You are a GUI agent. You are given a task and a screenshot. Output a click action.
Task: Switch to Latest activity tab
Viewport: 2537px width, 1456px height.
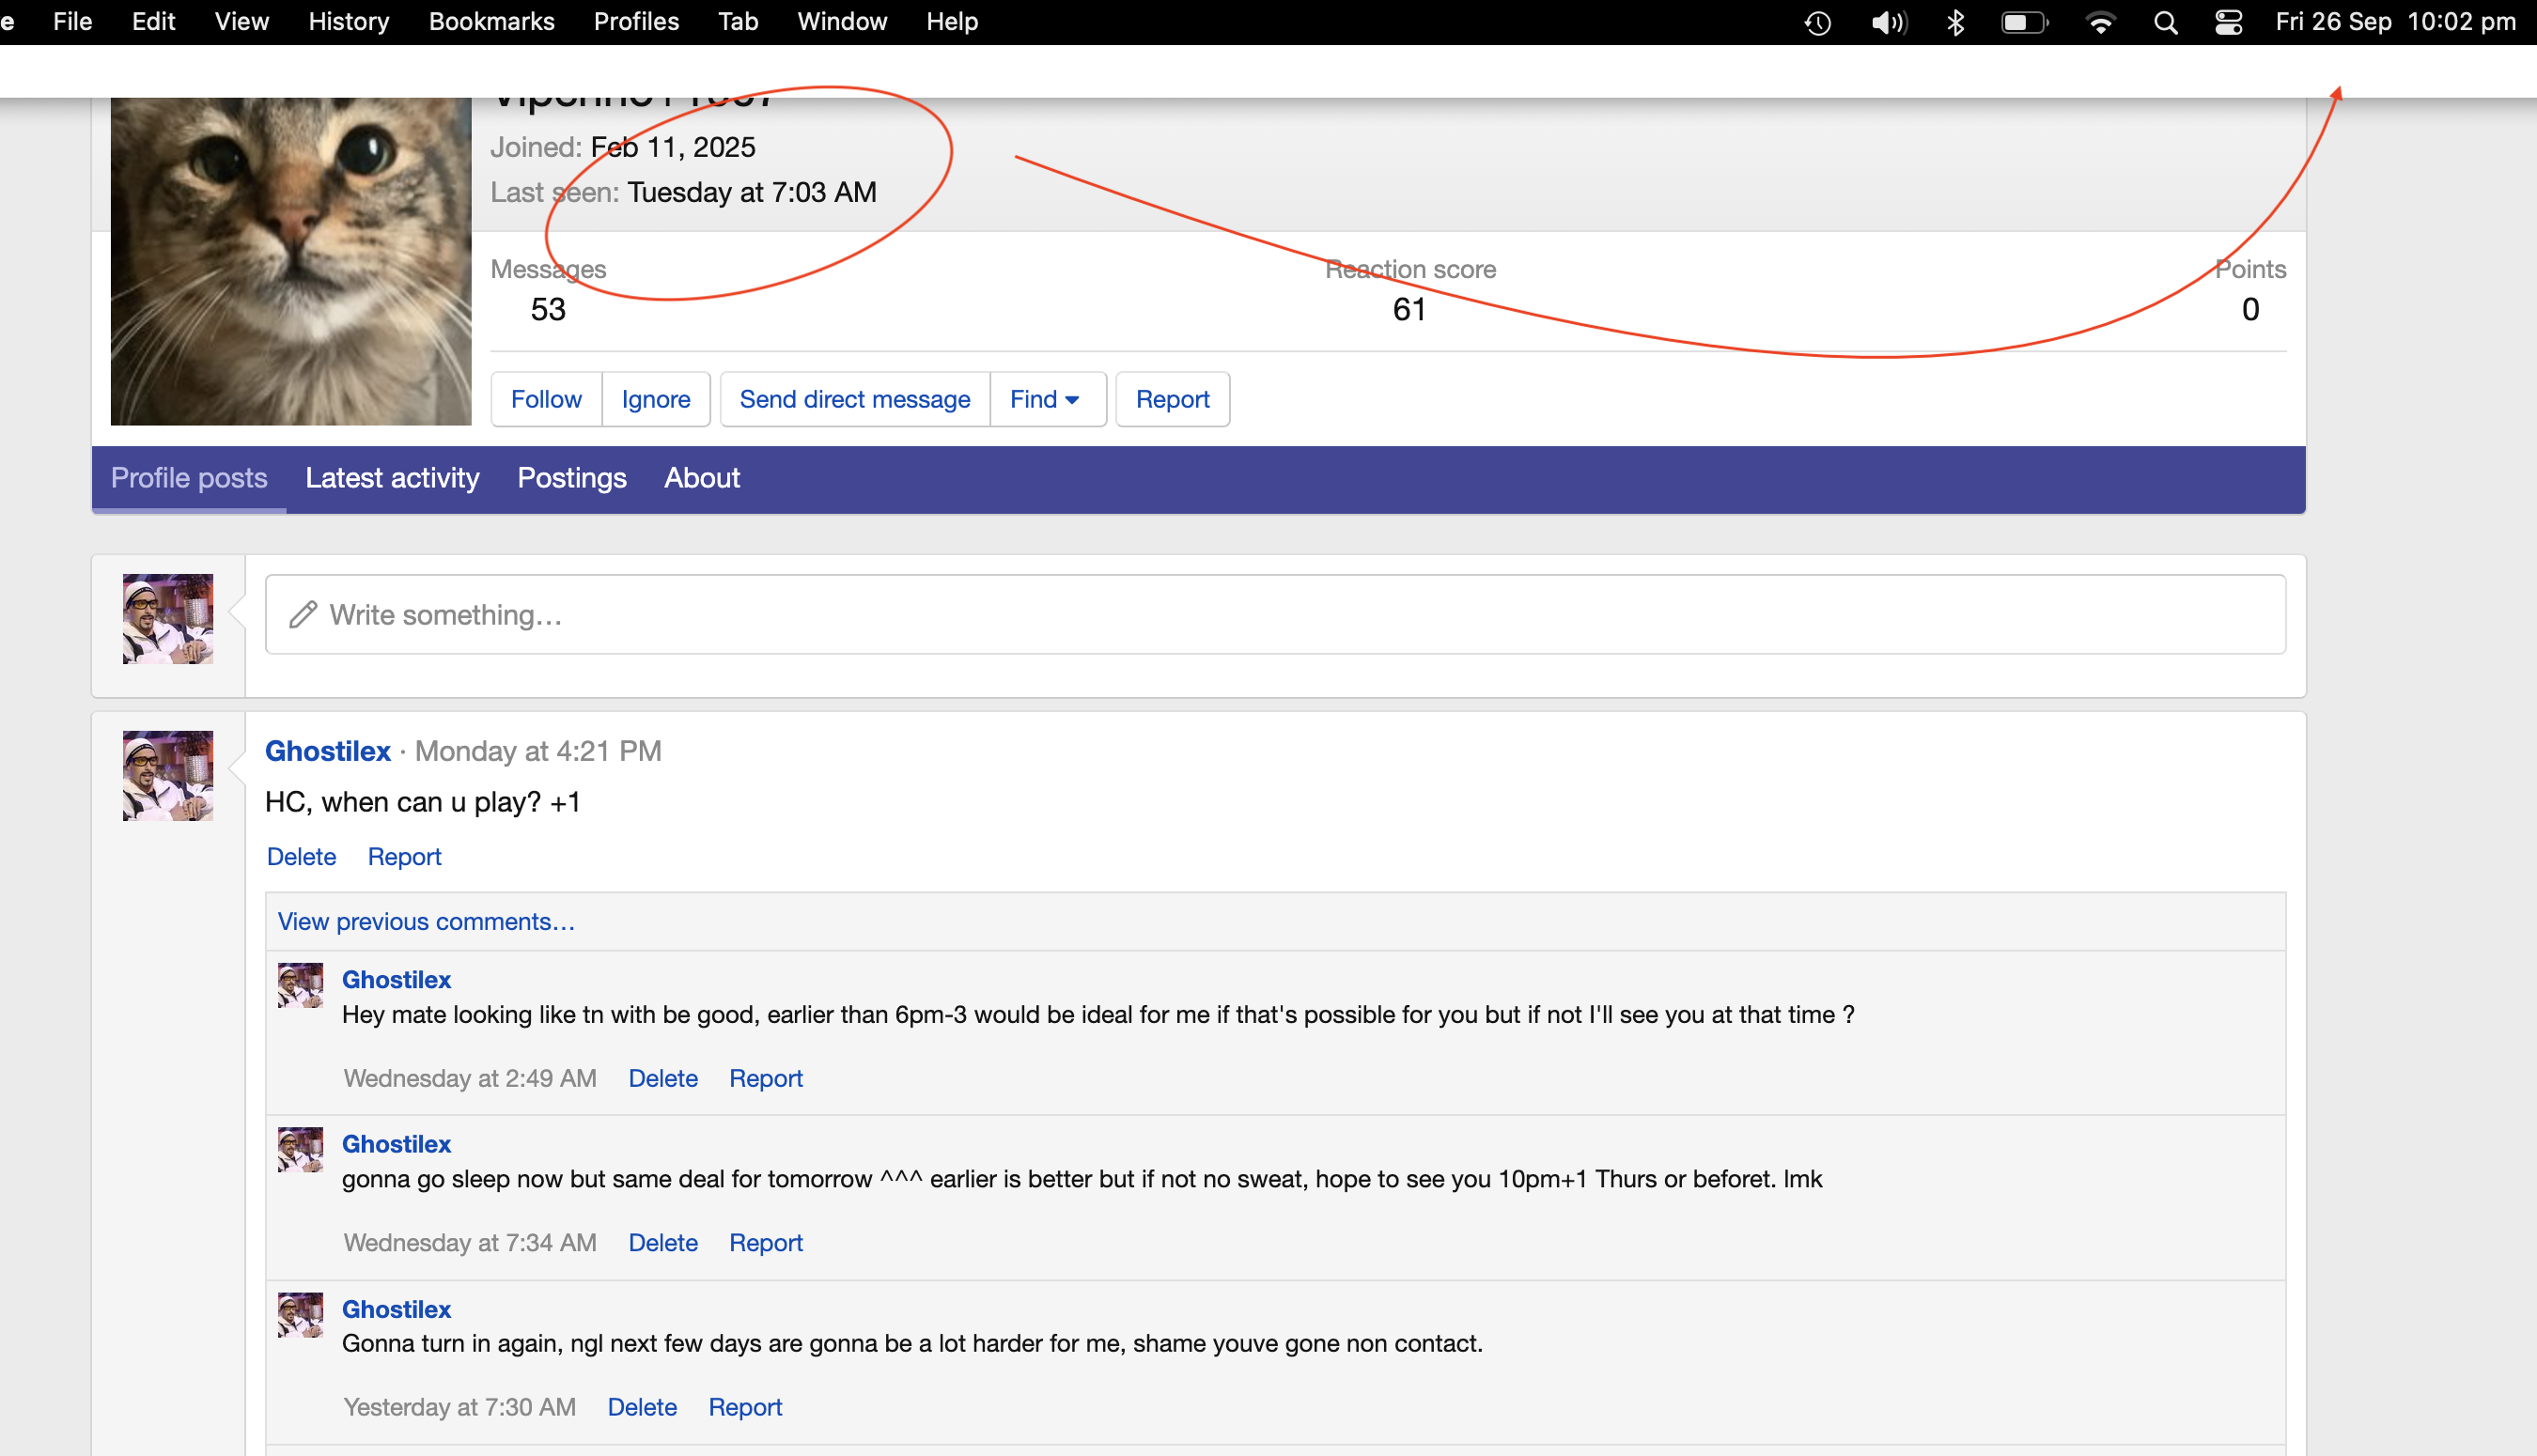pyautogui.click(x=392, y=478)
